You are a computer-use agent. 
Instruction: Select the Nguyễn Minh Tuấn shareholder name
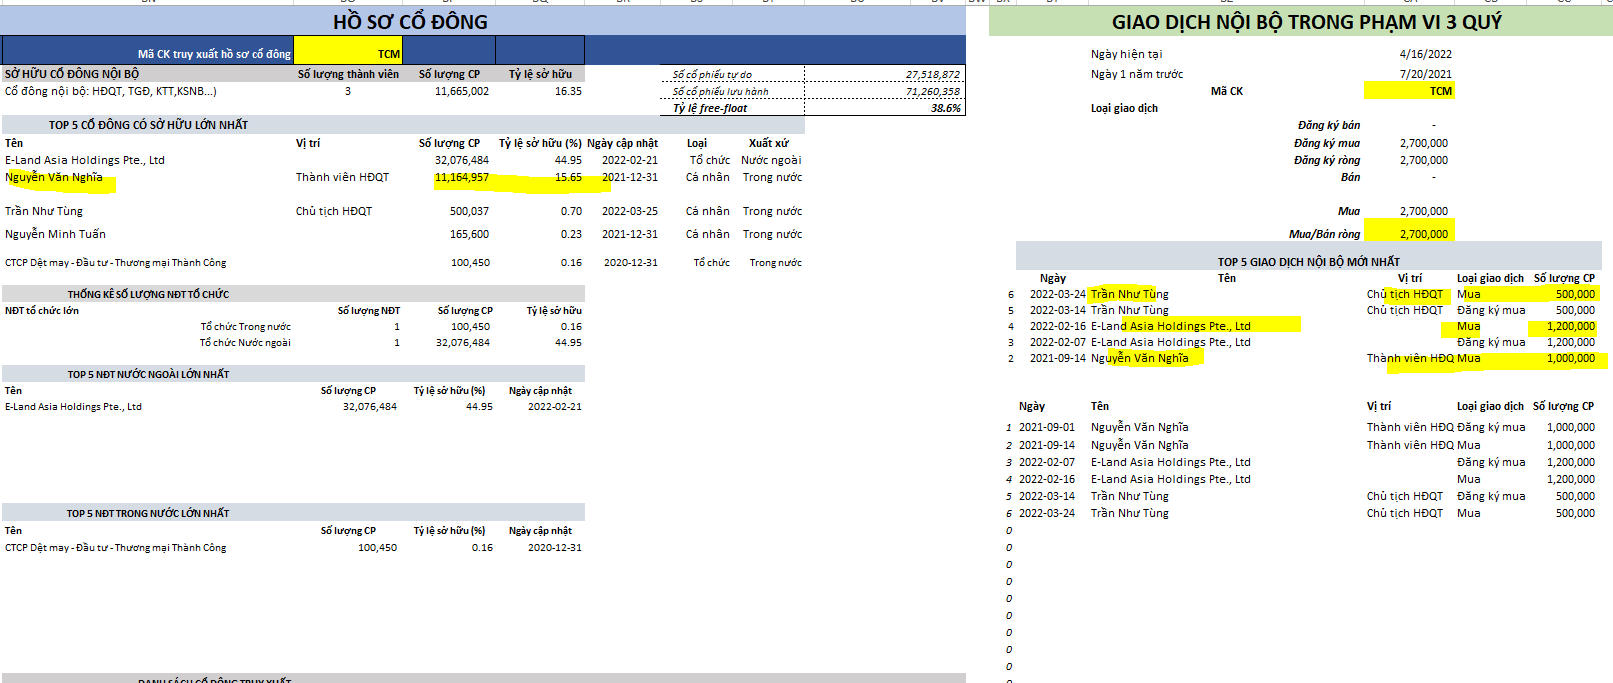tap(55, 234)
